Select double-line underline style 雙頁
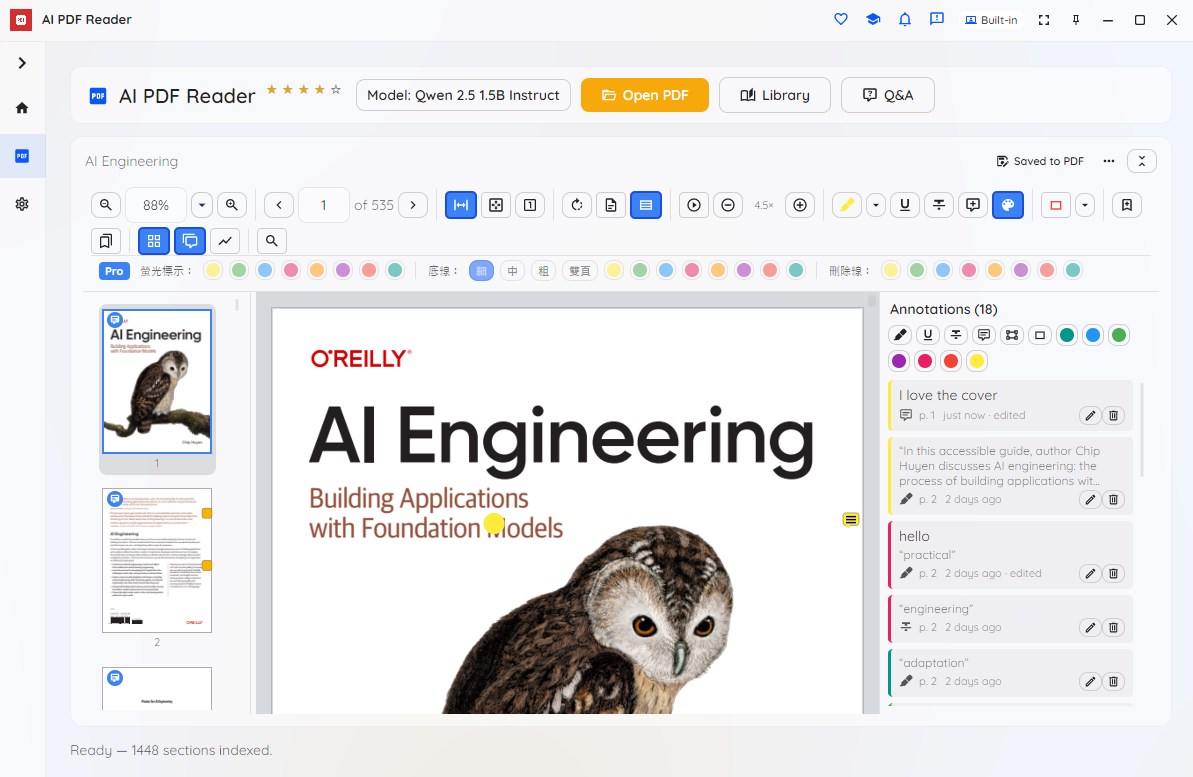 (x=580, y=270)
